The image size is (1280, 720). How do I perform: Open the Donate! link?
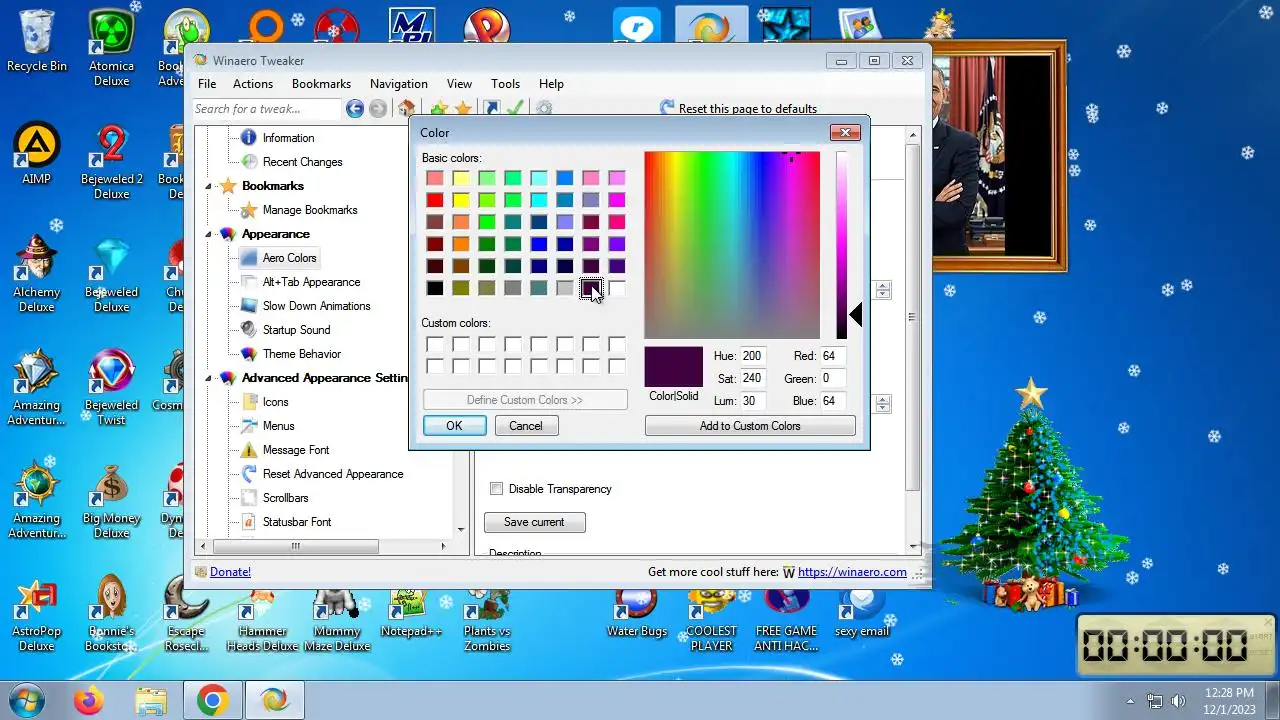[230, 572]
